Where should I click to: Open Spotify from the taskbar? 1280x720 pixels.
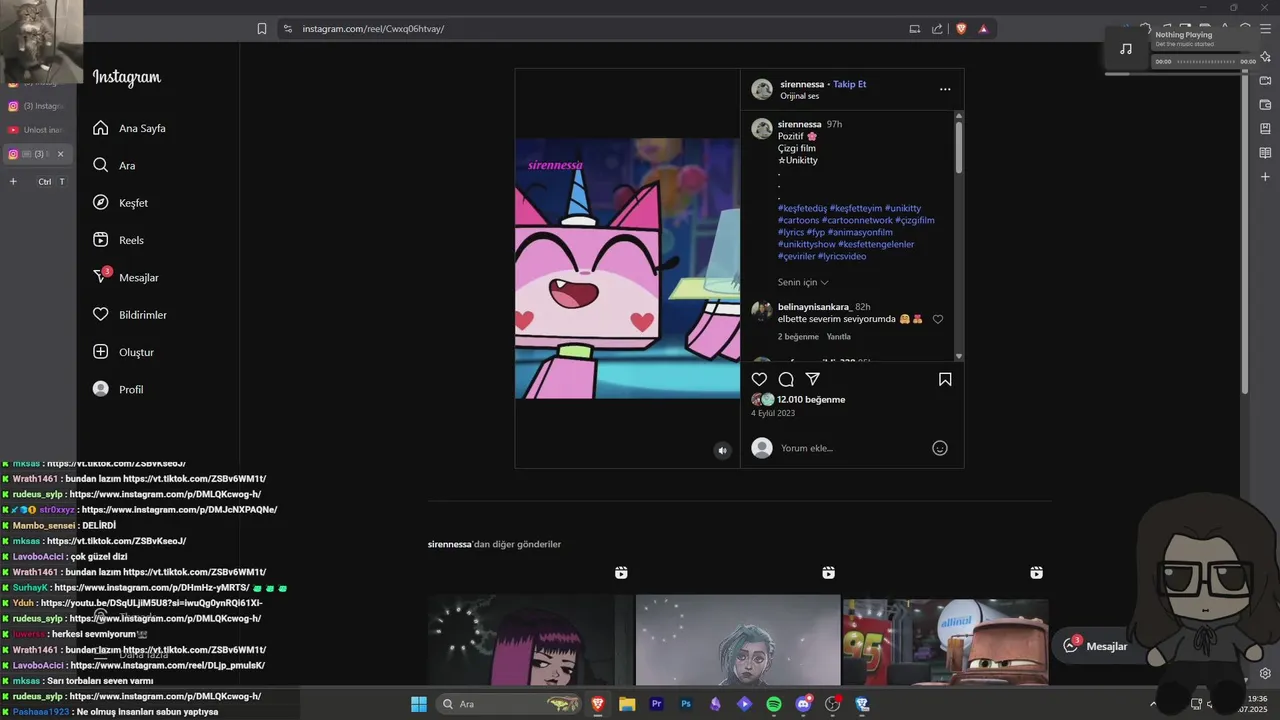(x=774, y=704)
